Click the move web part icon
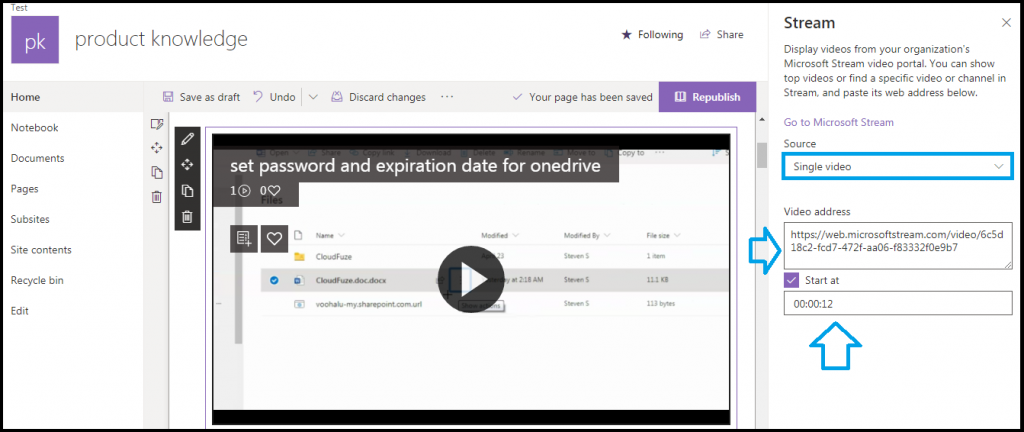The height and width of the screenshot is (432, 1024). click(187, 164)
